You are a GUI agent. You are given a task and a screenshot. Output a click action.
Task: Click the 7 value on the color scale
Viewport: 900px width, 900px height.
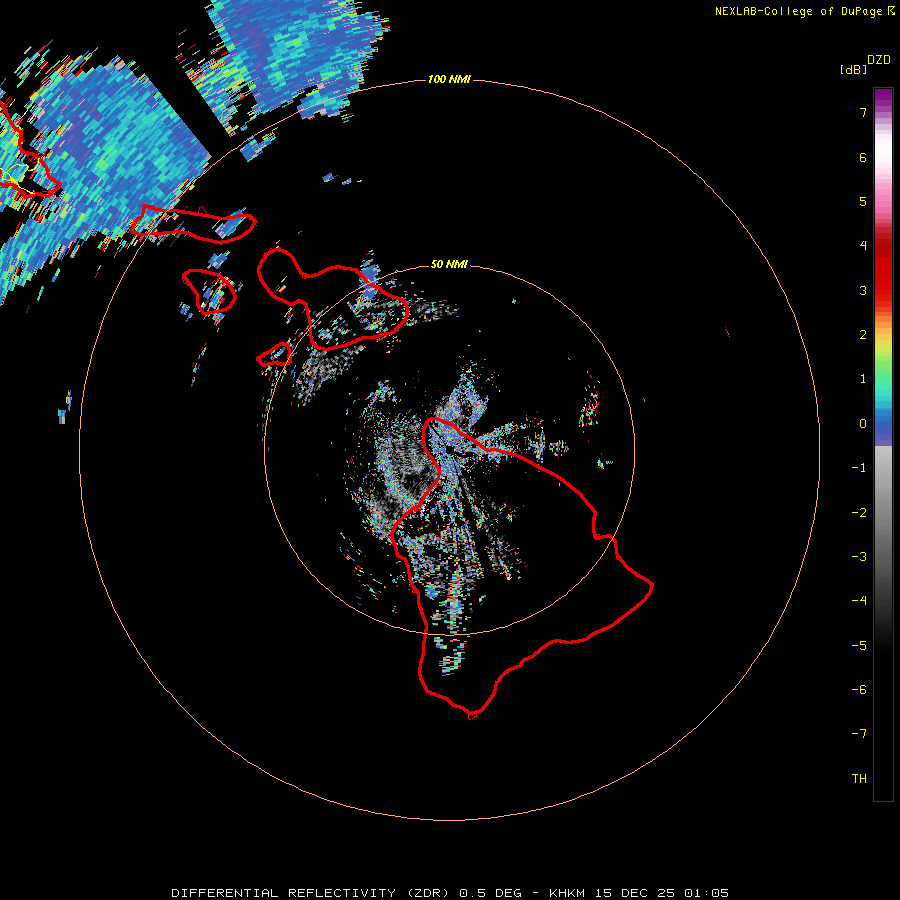click(863, 112)
